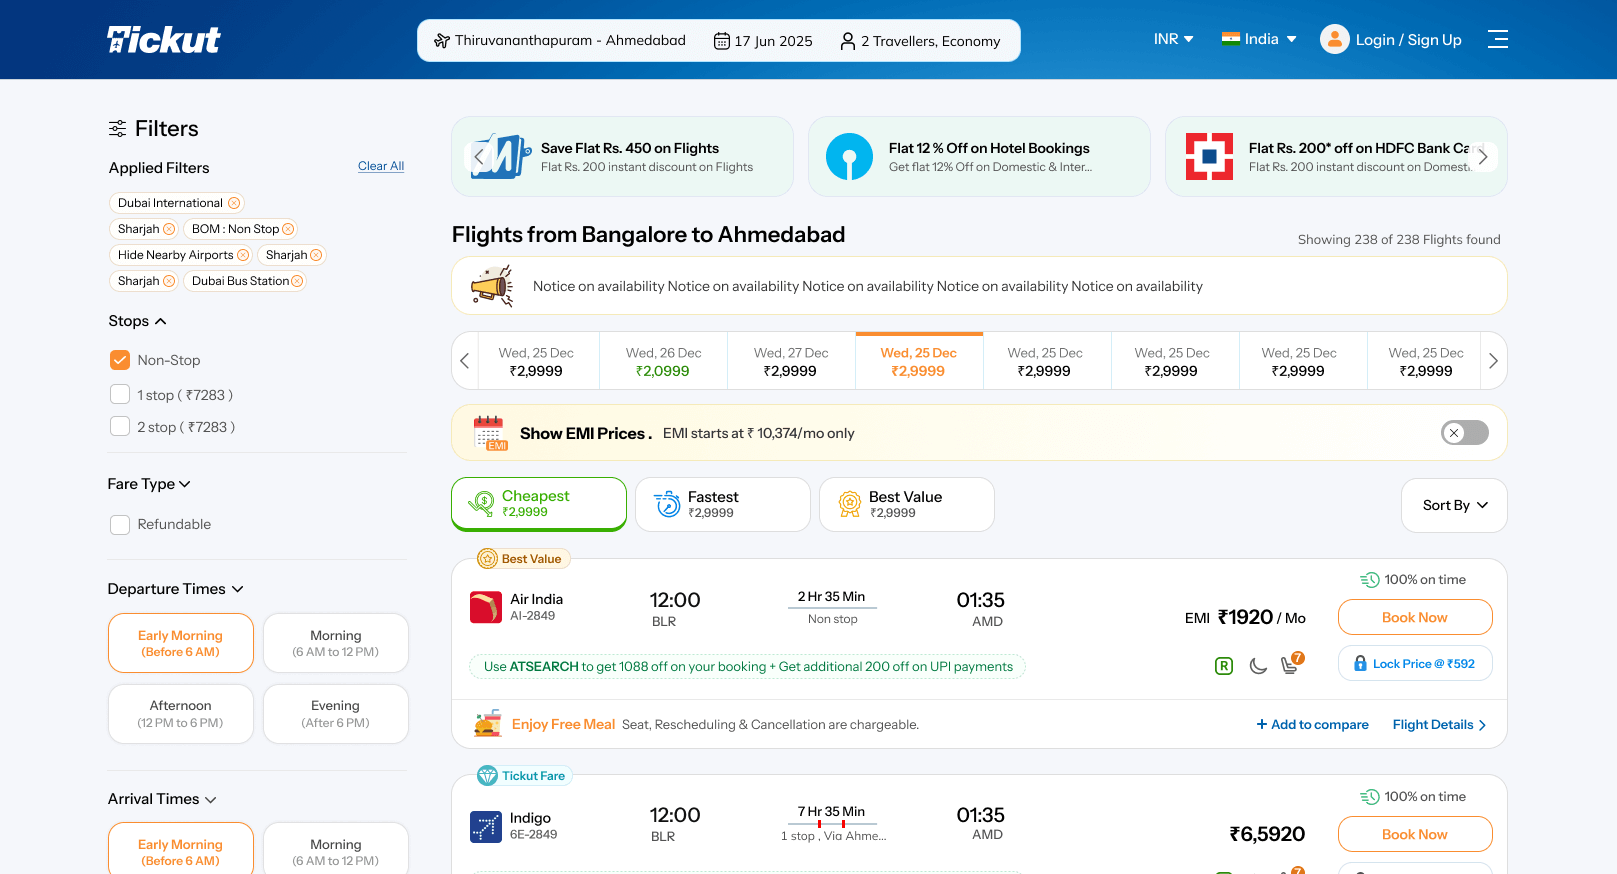The height and width of the screenshot is (874, 1617).
Task: Click the Tickut logo
Action: click(x=164, y=39)
